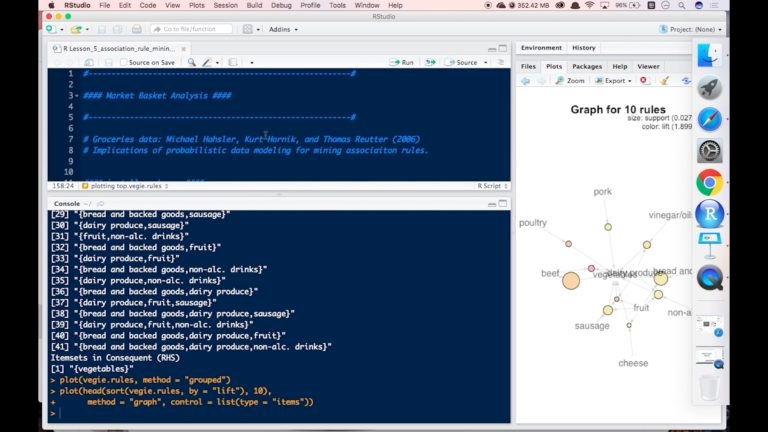Open Finder from the dock

pos(709,55)
